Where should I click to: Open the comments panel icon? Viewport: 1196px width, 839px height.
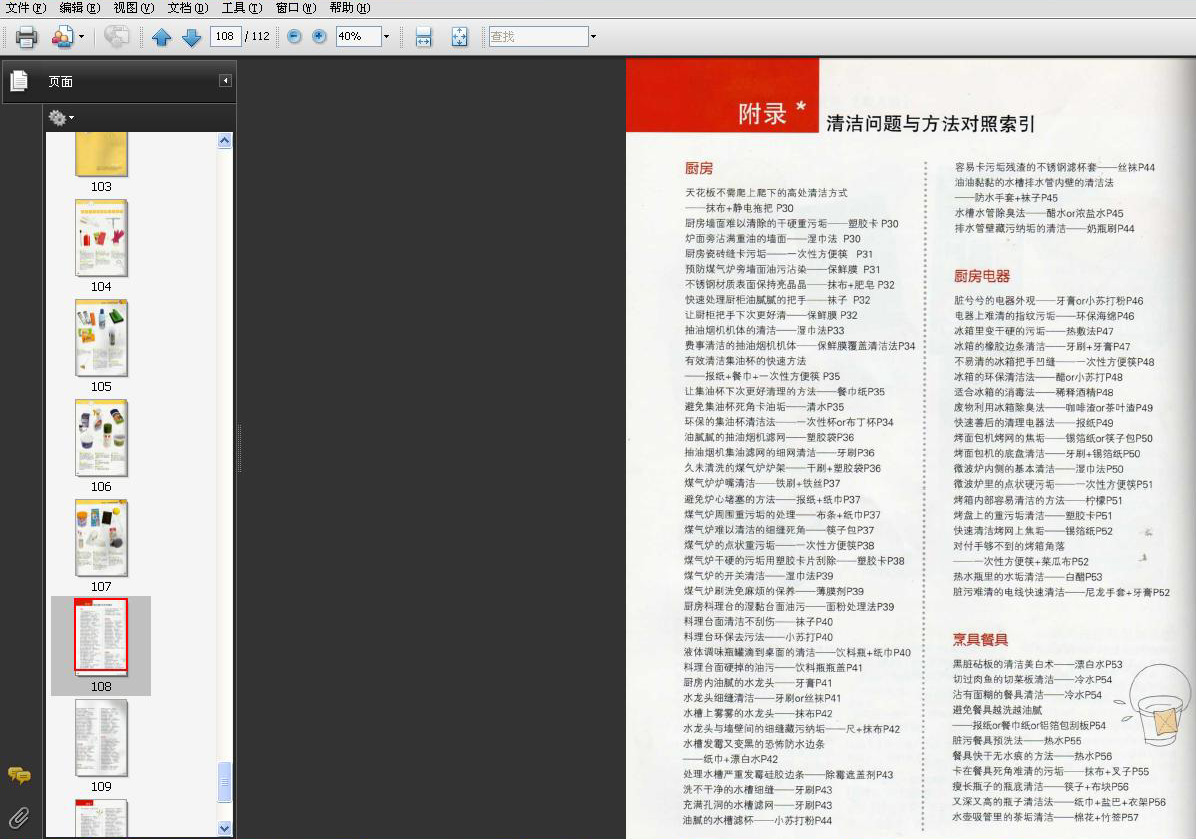19,776
